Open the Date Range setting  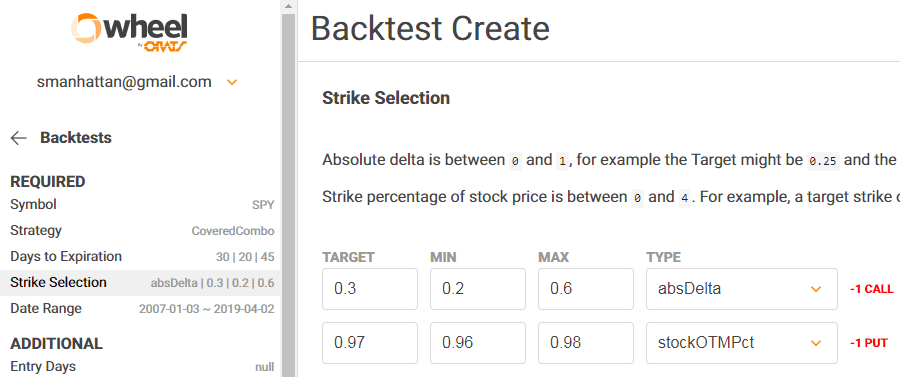(x=140, y=309)
